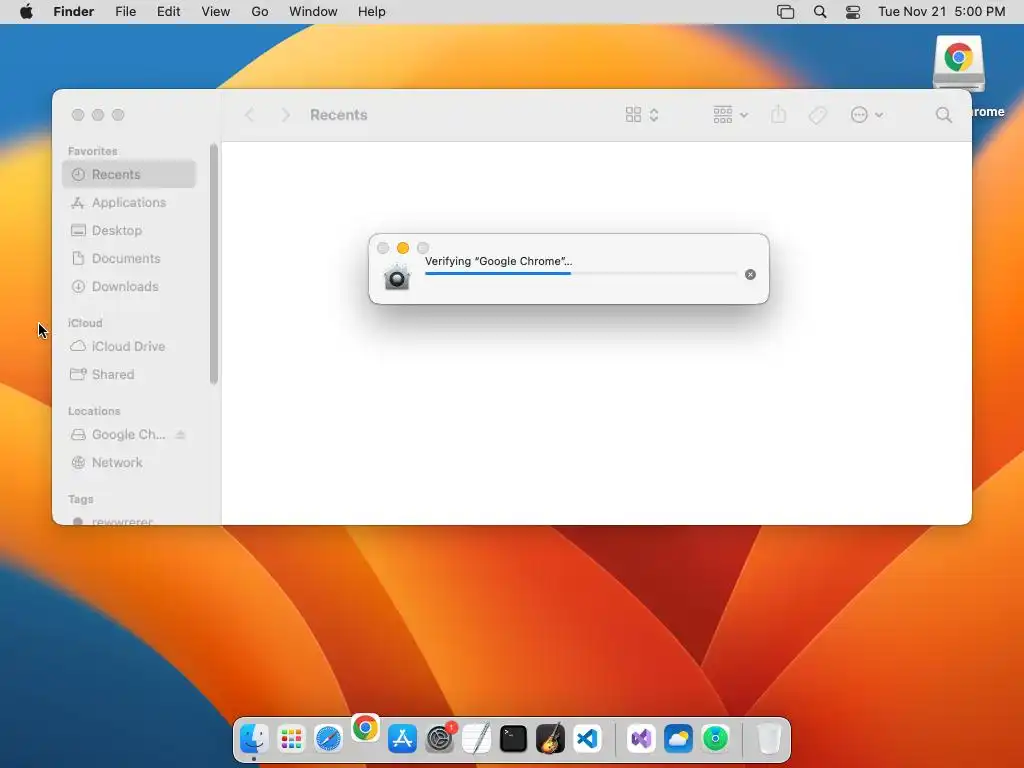The height and width of the screenshot is (768, 1024).
Task: Open Control Center in the menu bar
Action: 853,12
